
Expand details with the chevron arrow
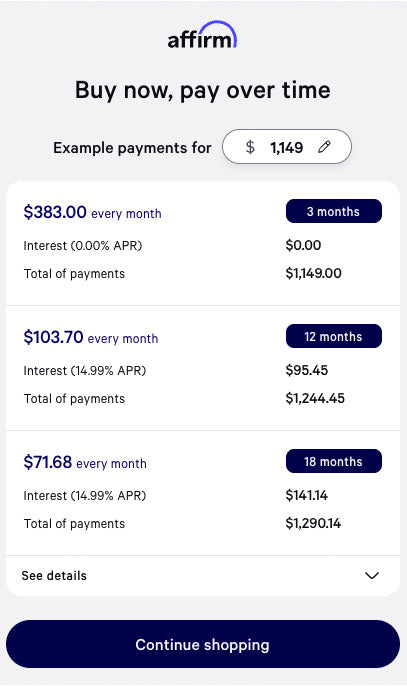pos(372,575)
